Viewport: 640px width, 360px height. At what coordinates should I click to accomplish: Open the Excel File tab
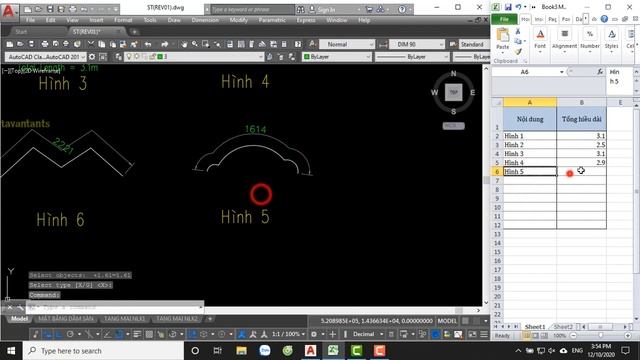504,19
